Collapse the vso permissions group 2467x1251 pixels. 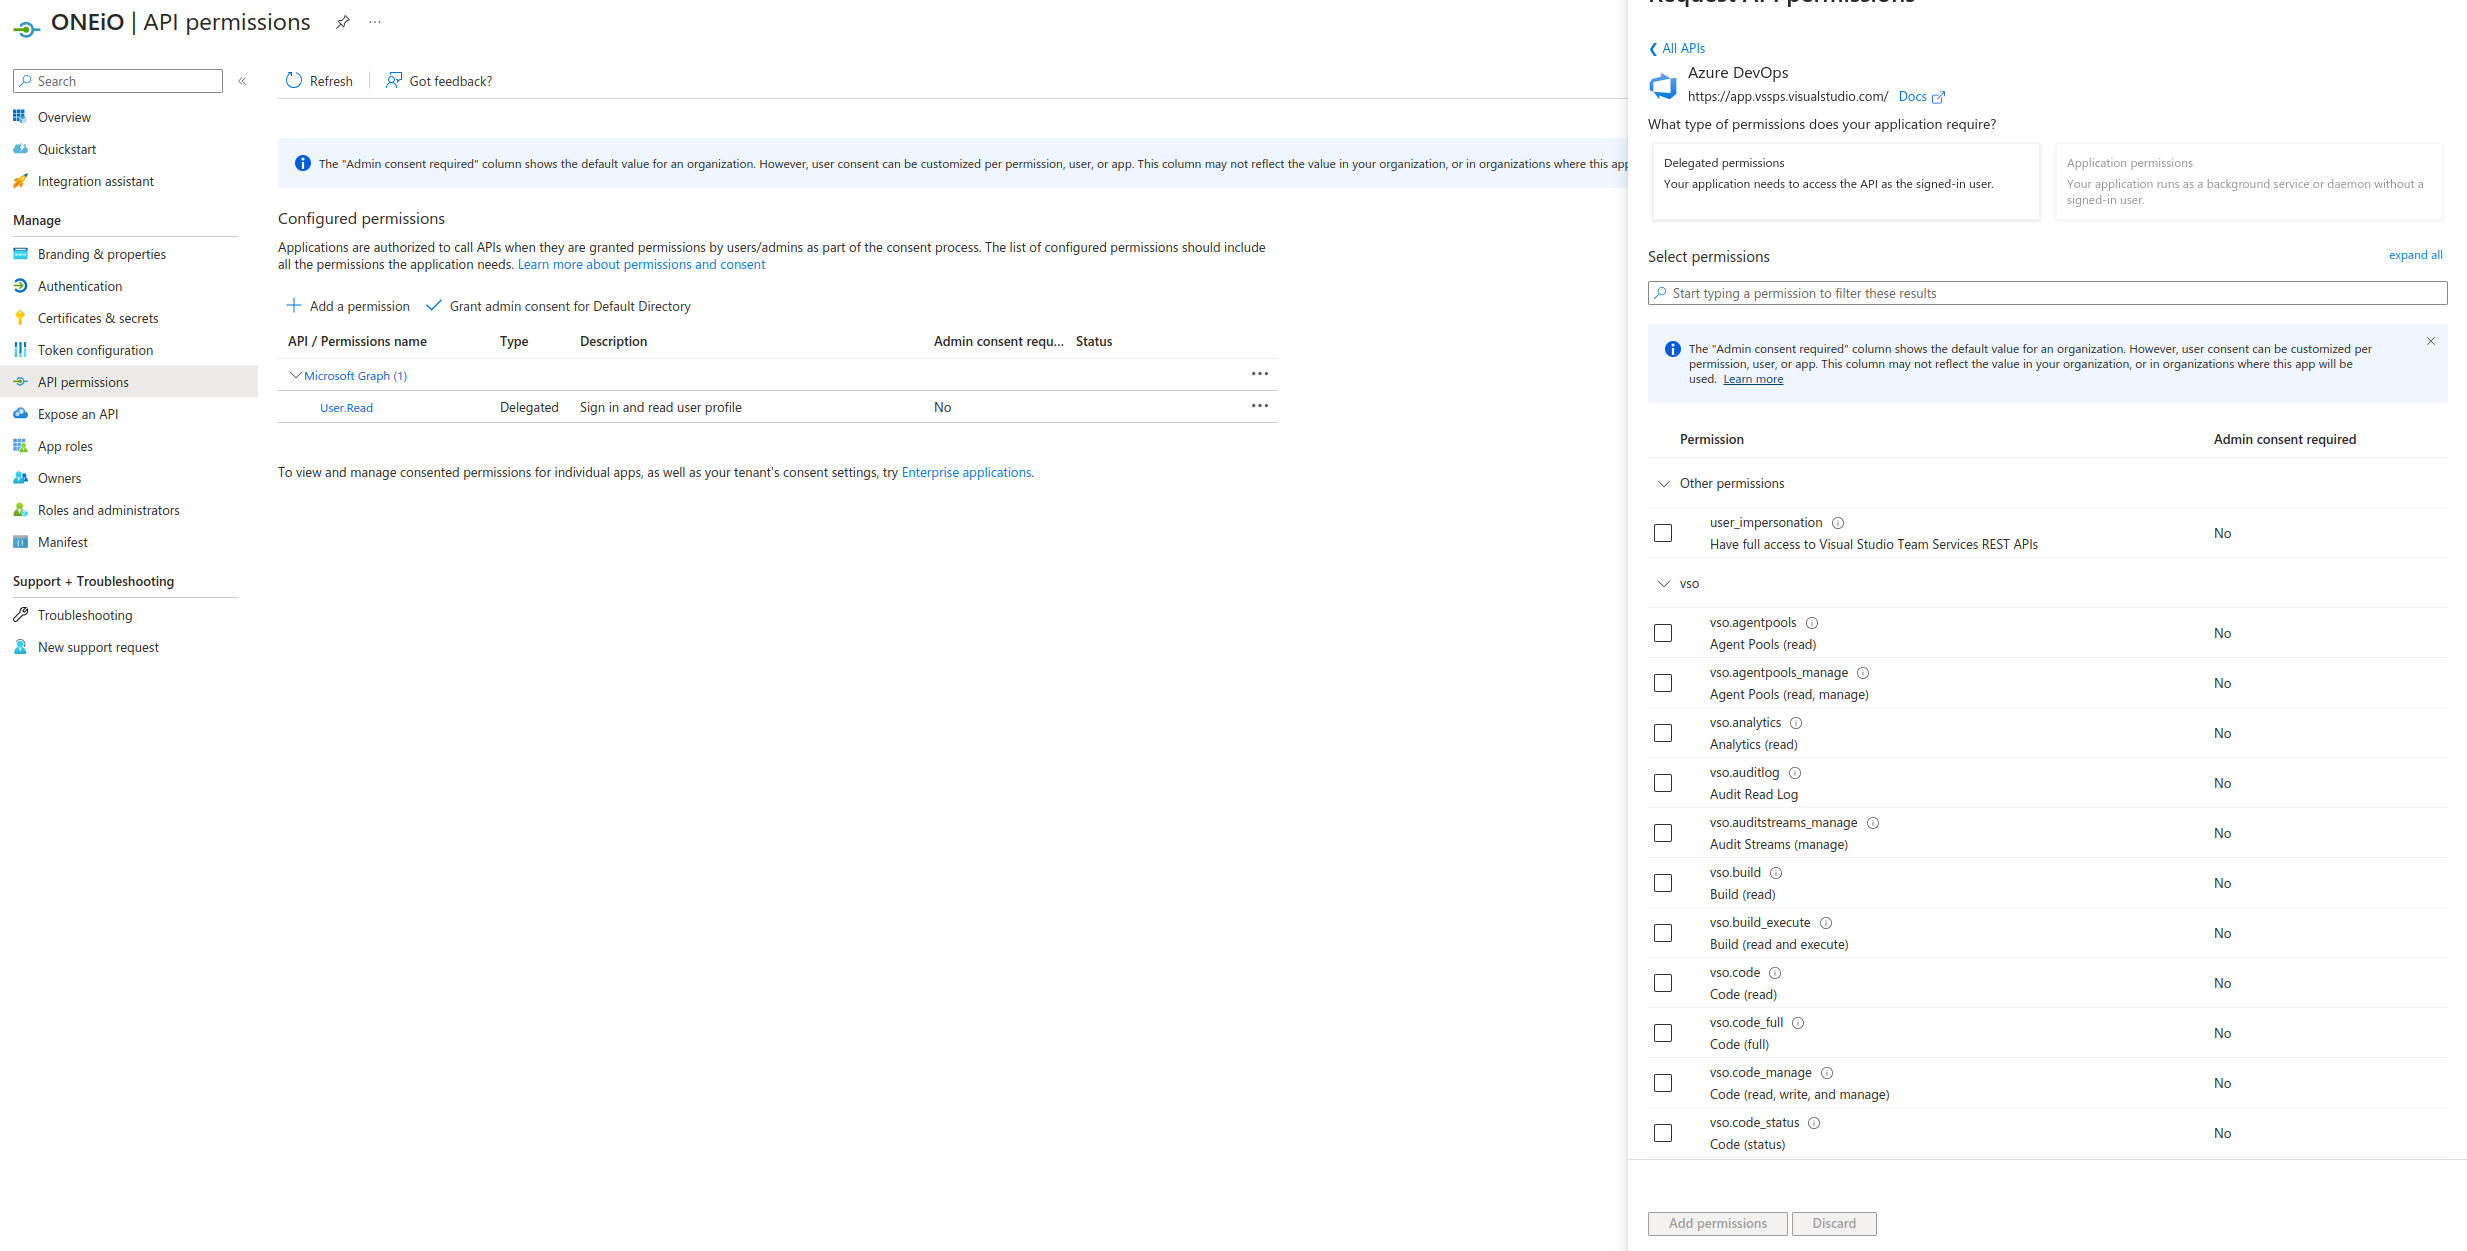coord(1664,584)
